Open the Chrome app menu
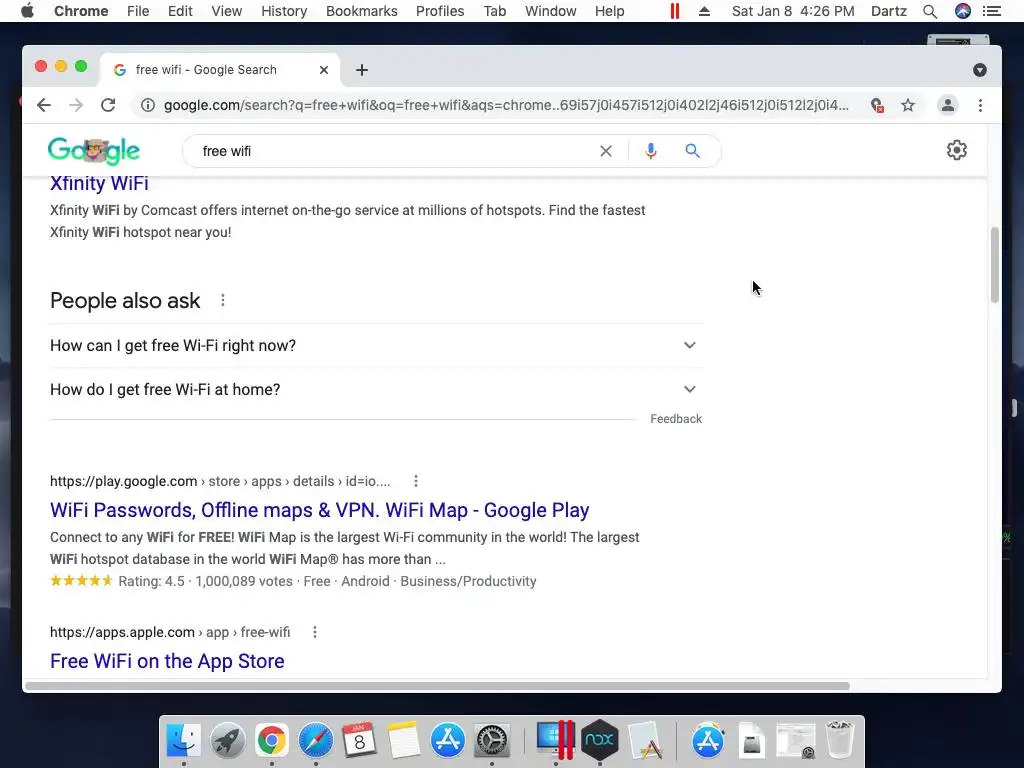Image resolution: width=1024 pixels, height=768 pixels. [x=81, y=11]
